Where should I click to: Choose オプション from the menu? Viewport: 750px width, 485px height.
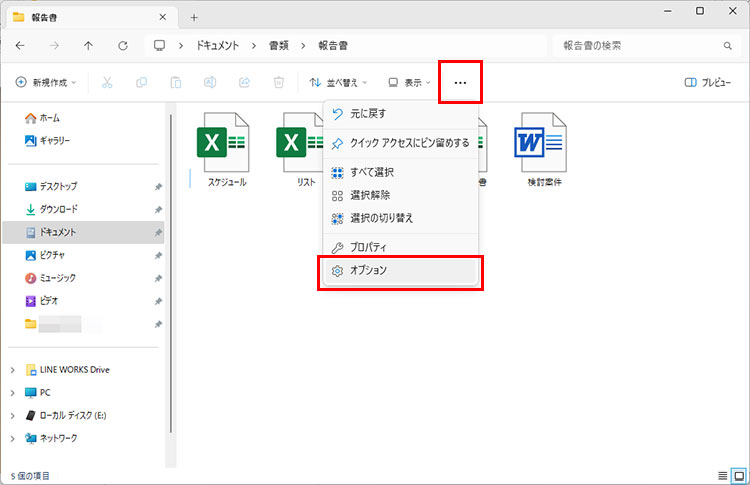(x=401, y=270)
